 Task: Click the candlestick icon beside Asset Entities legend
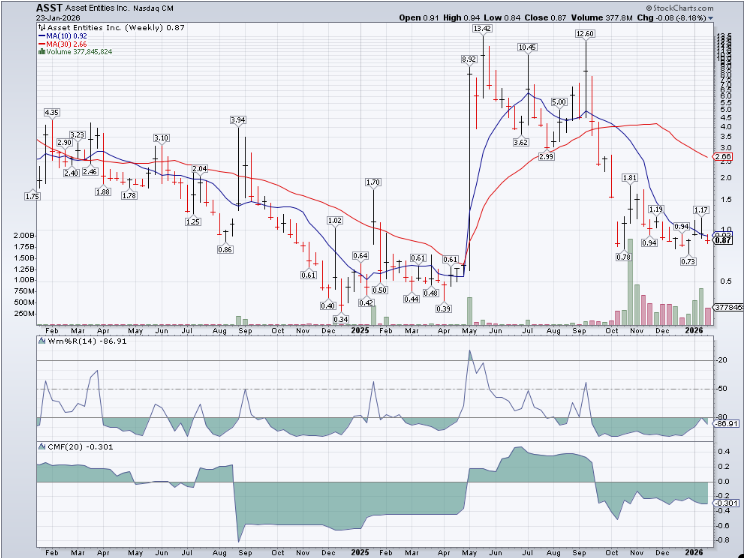(40, 28)
